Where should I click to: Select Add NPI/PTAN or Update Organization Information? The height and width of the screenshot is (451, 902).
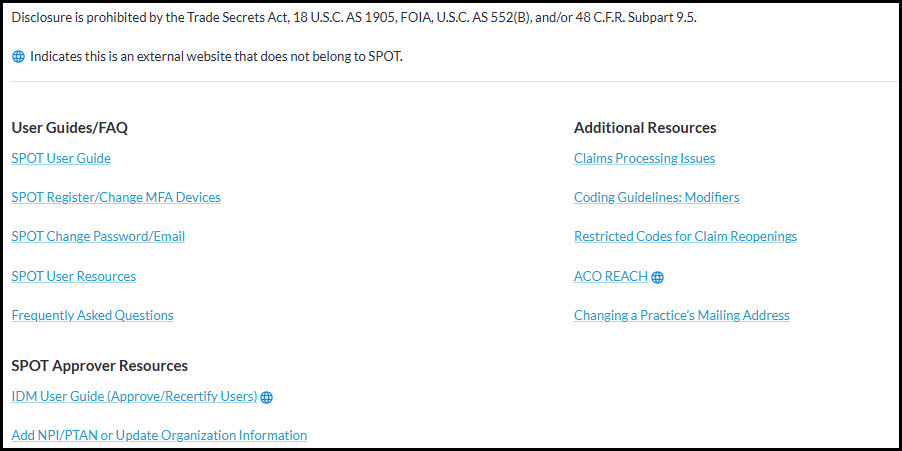point(159,435)
